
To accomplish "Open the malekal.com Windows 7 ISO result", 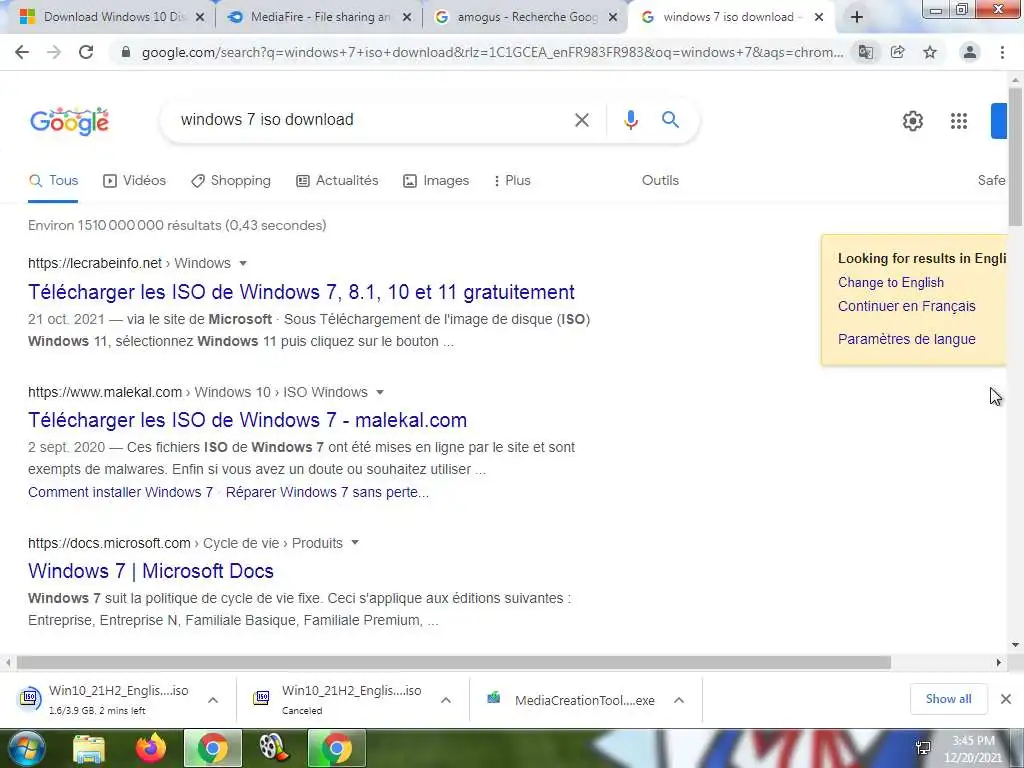I will [248, 420].
